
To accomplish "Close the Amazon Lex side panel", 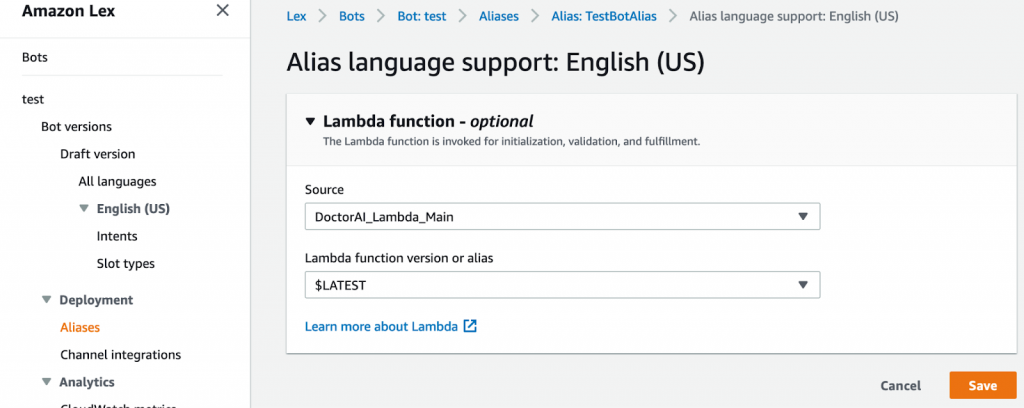I will (223, 10).
